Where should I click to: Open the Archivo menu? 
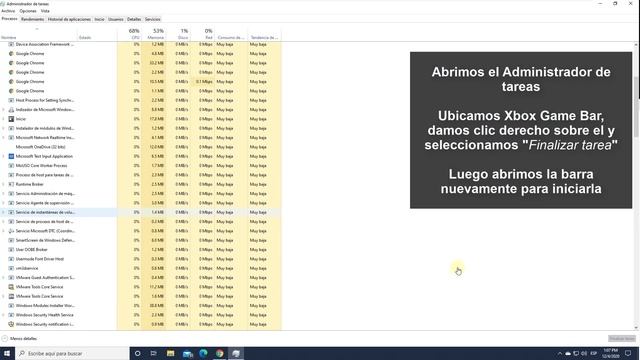tap(8, 11)
